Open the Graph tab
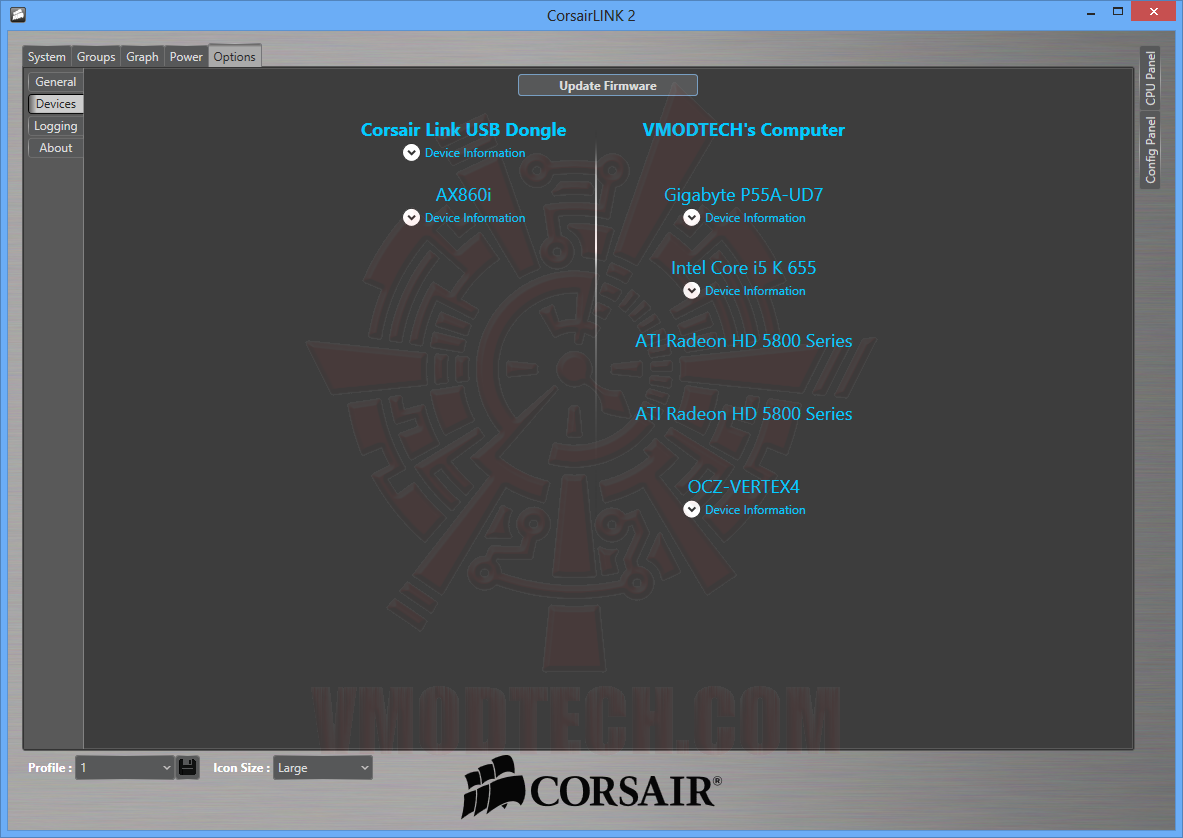1183x838 pixels. [142, 57]
